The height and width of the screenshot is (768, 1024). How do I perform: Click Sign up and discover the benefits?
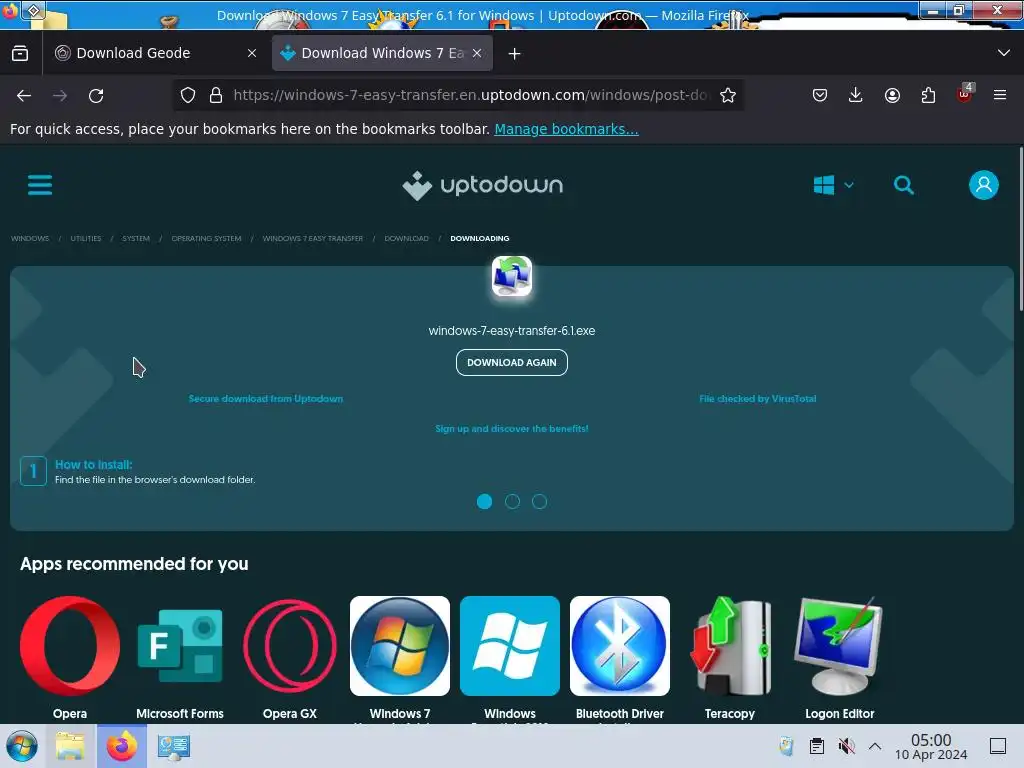point(511,428)
